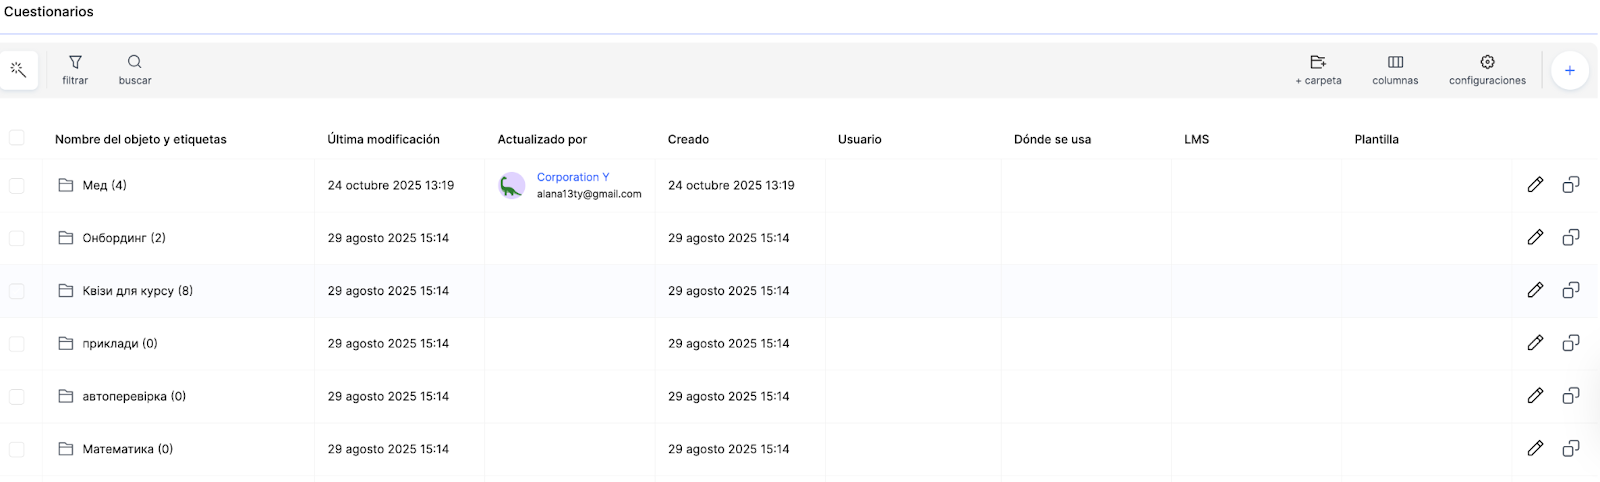Open the Квізи для курсу (8) folder

[x=137, y=291]
